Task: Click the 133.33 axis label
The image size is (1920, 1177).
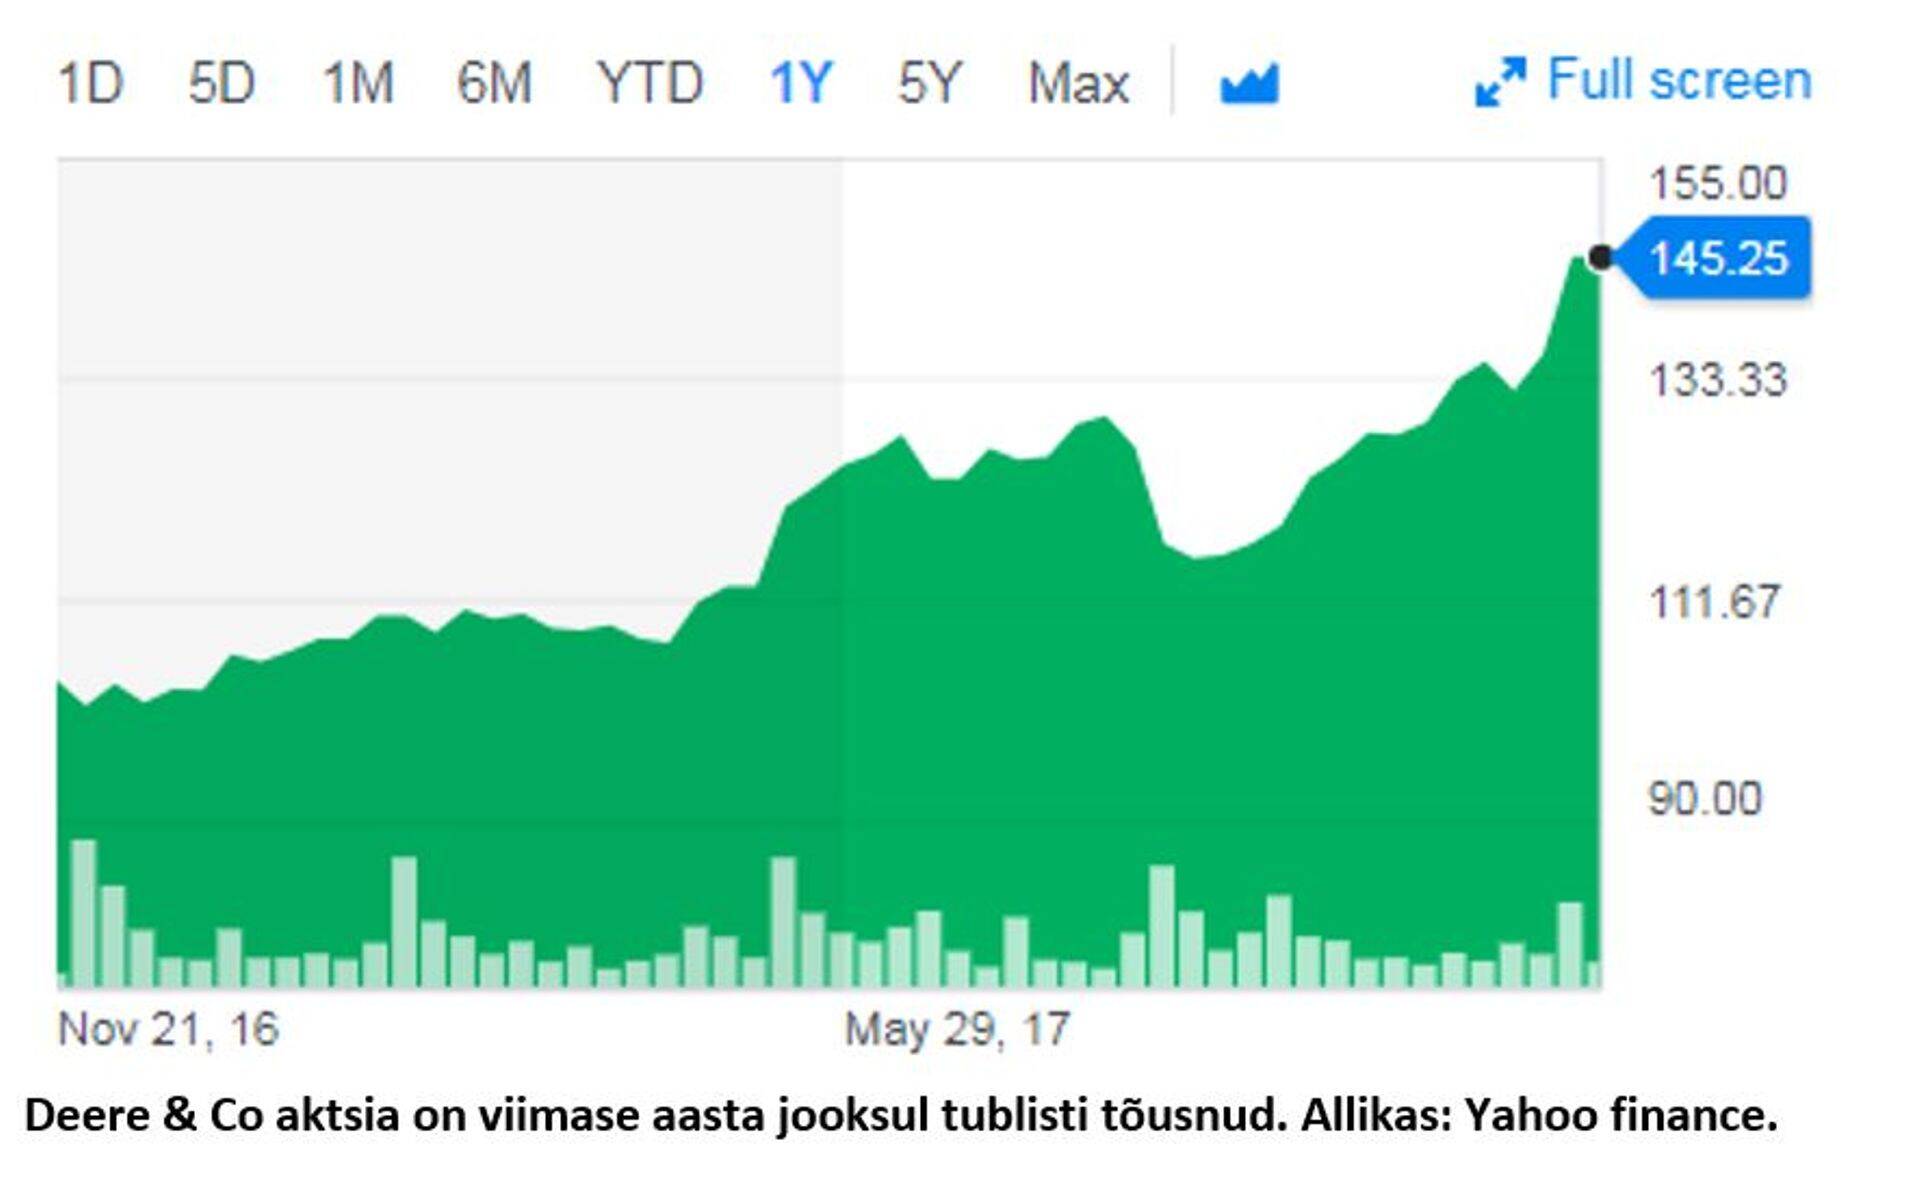Action: pos(1717,381)
